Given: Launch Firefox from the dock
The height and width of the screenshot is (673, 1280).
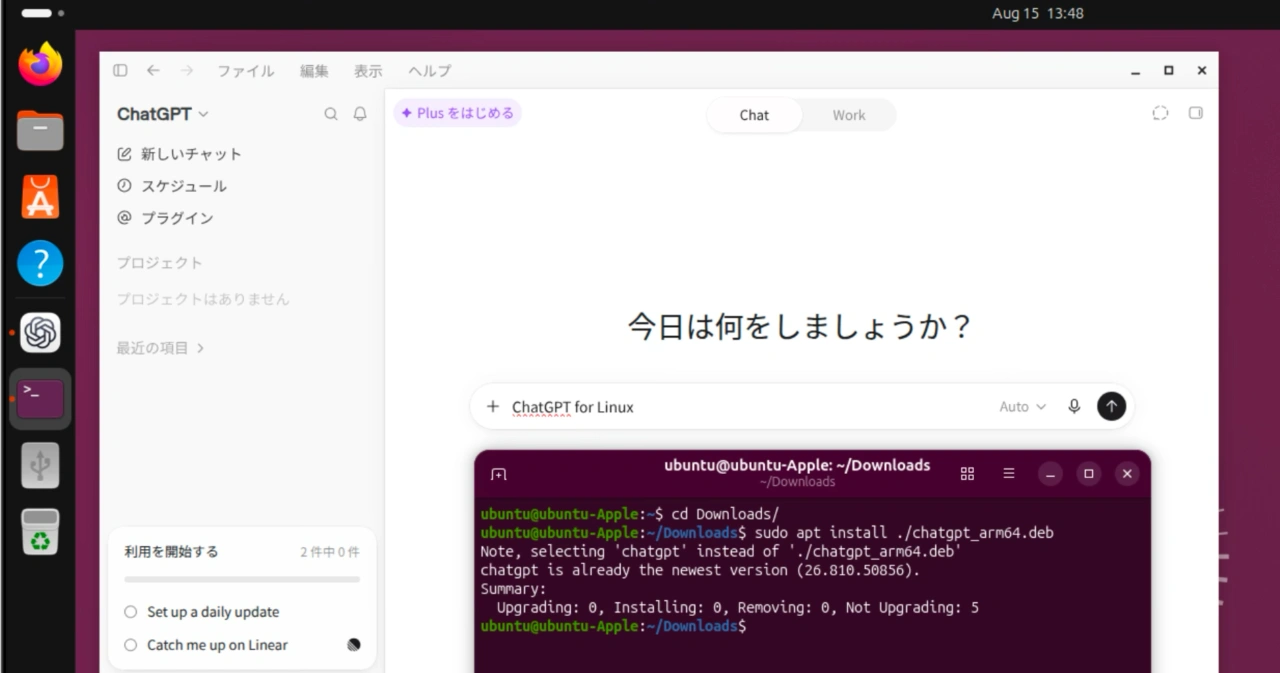Looking at the screenshot, I should pos(40,65).
